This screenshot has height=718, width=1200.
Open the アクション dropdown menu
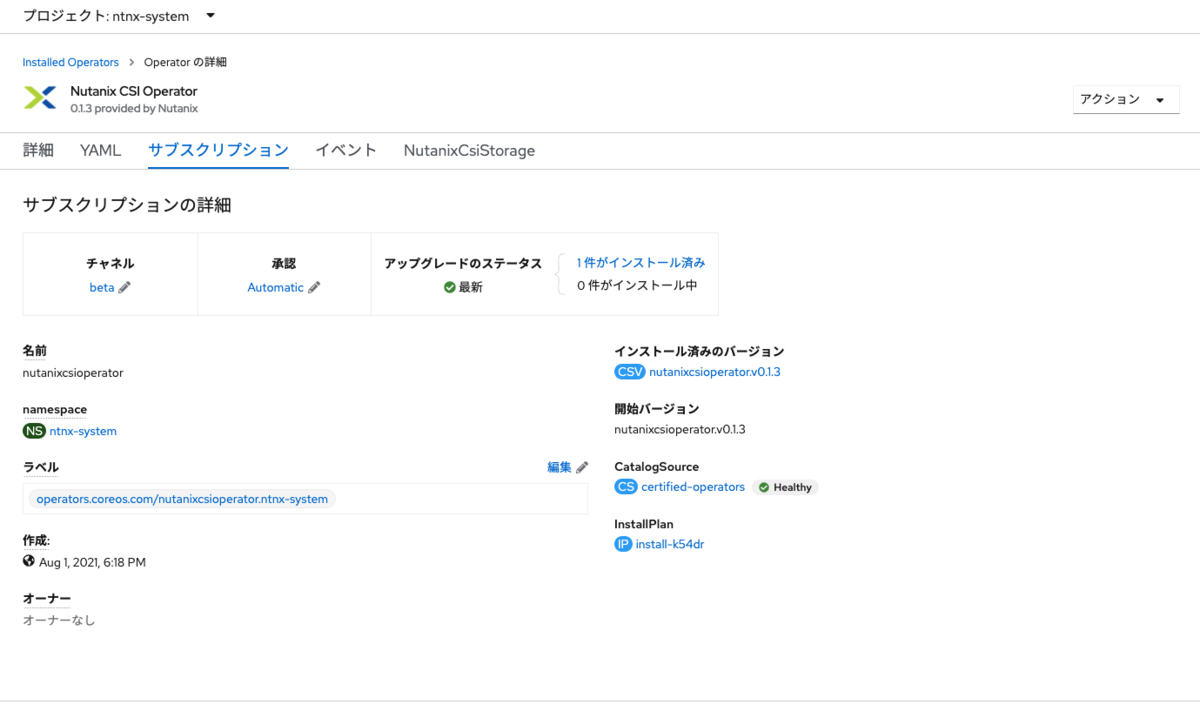click(1125, 99)
